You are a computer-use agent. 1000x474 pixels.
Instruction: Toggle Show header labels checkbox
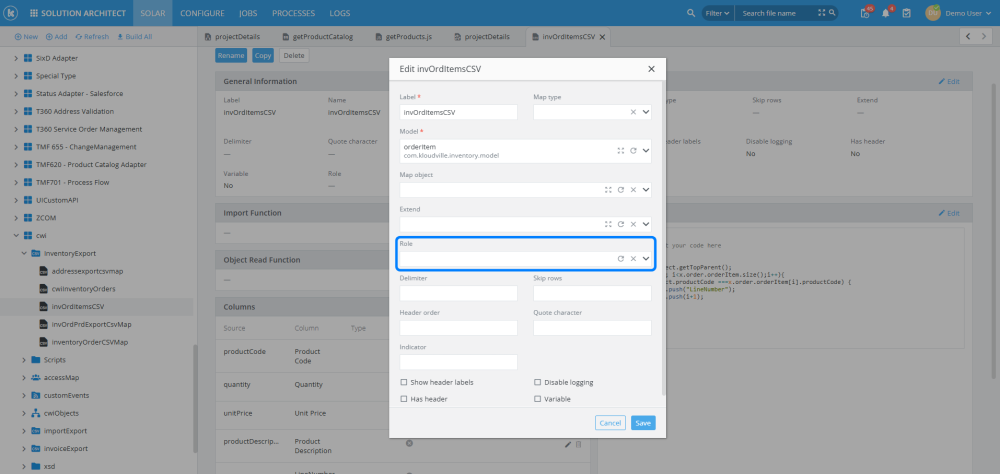point(403,382)
